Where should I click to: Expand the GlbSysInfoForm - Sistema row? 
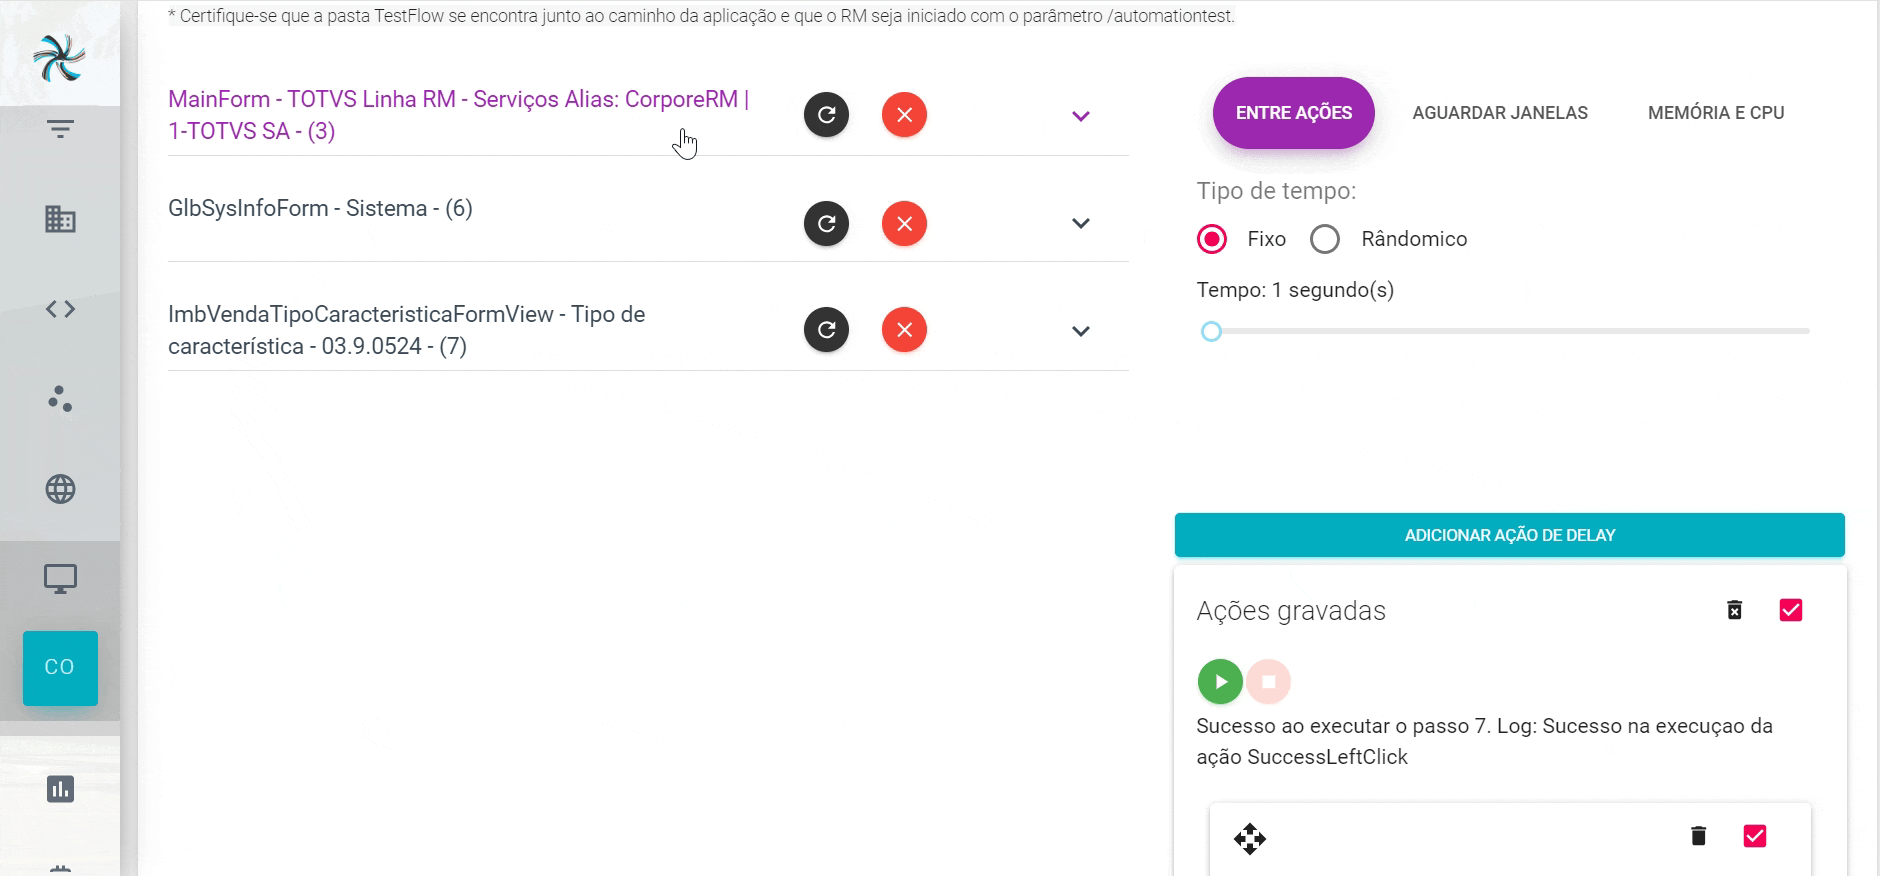1080,223
